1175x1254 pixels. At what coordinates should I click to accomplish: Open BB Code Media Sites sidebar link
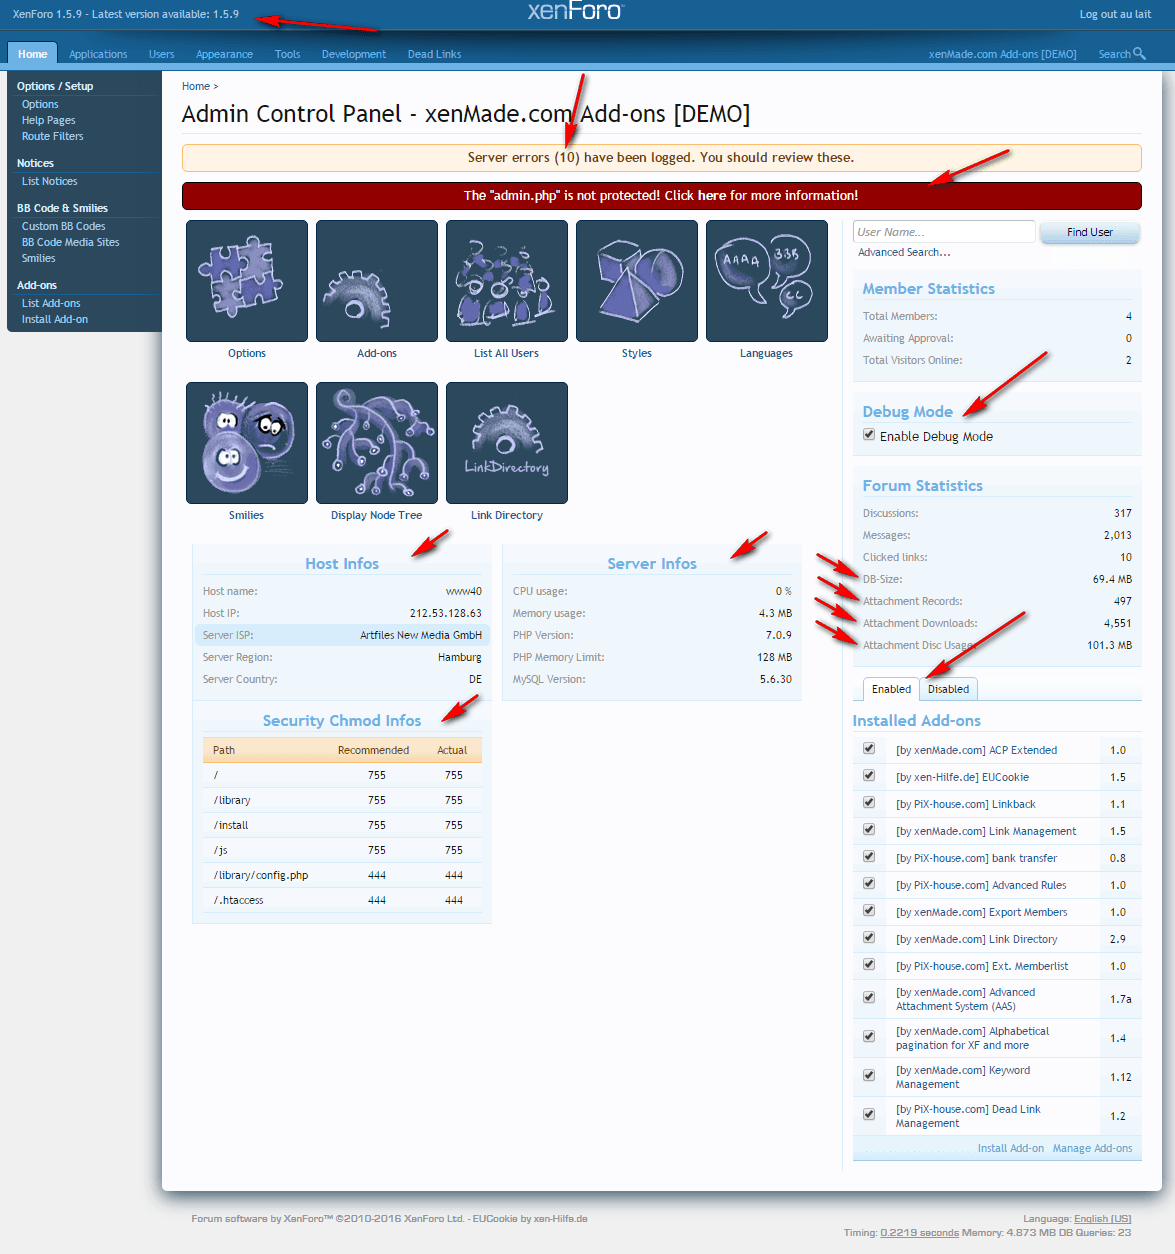coord(70,242)
